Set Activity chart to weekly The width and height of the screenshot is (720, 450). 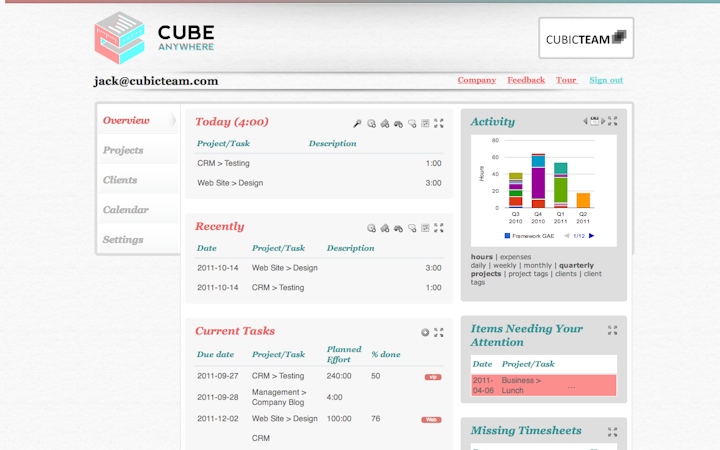point(505,265)
